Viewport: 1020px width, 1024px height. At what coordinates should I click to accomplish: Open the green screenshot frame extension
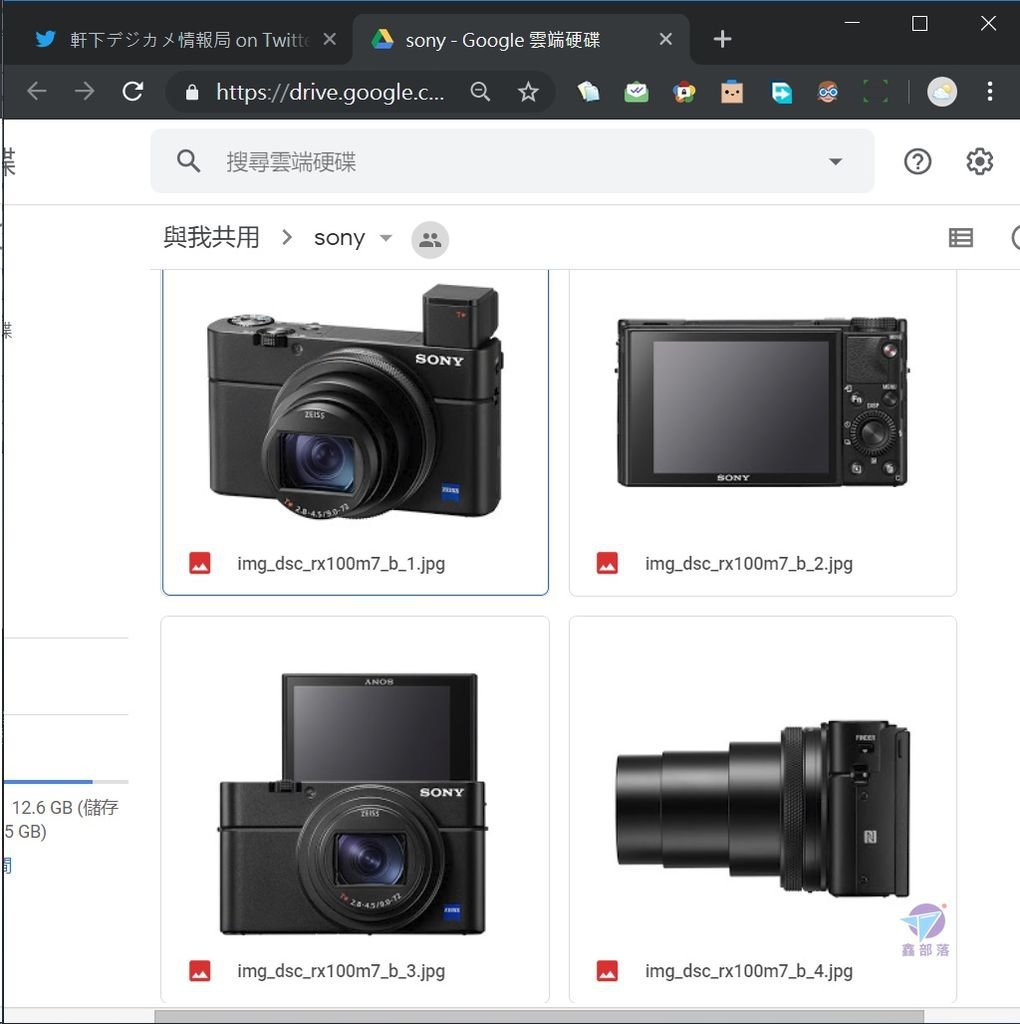pos(875,91)
